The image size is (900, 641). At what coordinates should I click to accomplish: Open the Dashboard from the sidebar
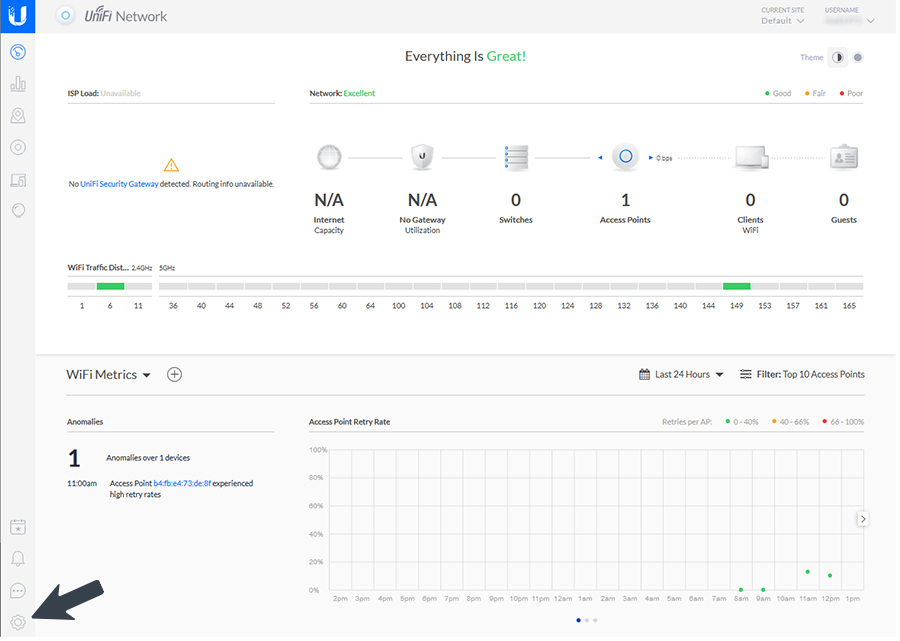17,52
